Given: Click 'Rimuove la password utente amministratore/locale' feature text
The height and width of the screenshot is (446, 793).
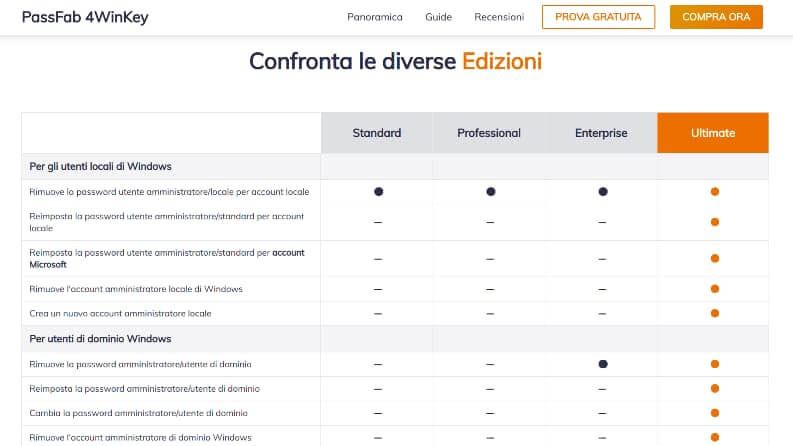Looking at the screenshot, I should [x=169, y=192].
